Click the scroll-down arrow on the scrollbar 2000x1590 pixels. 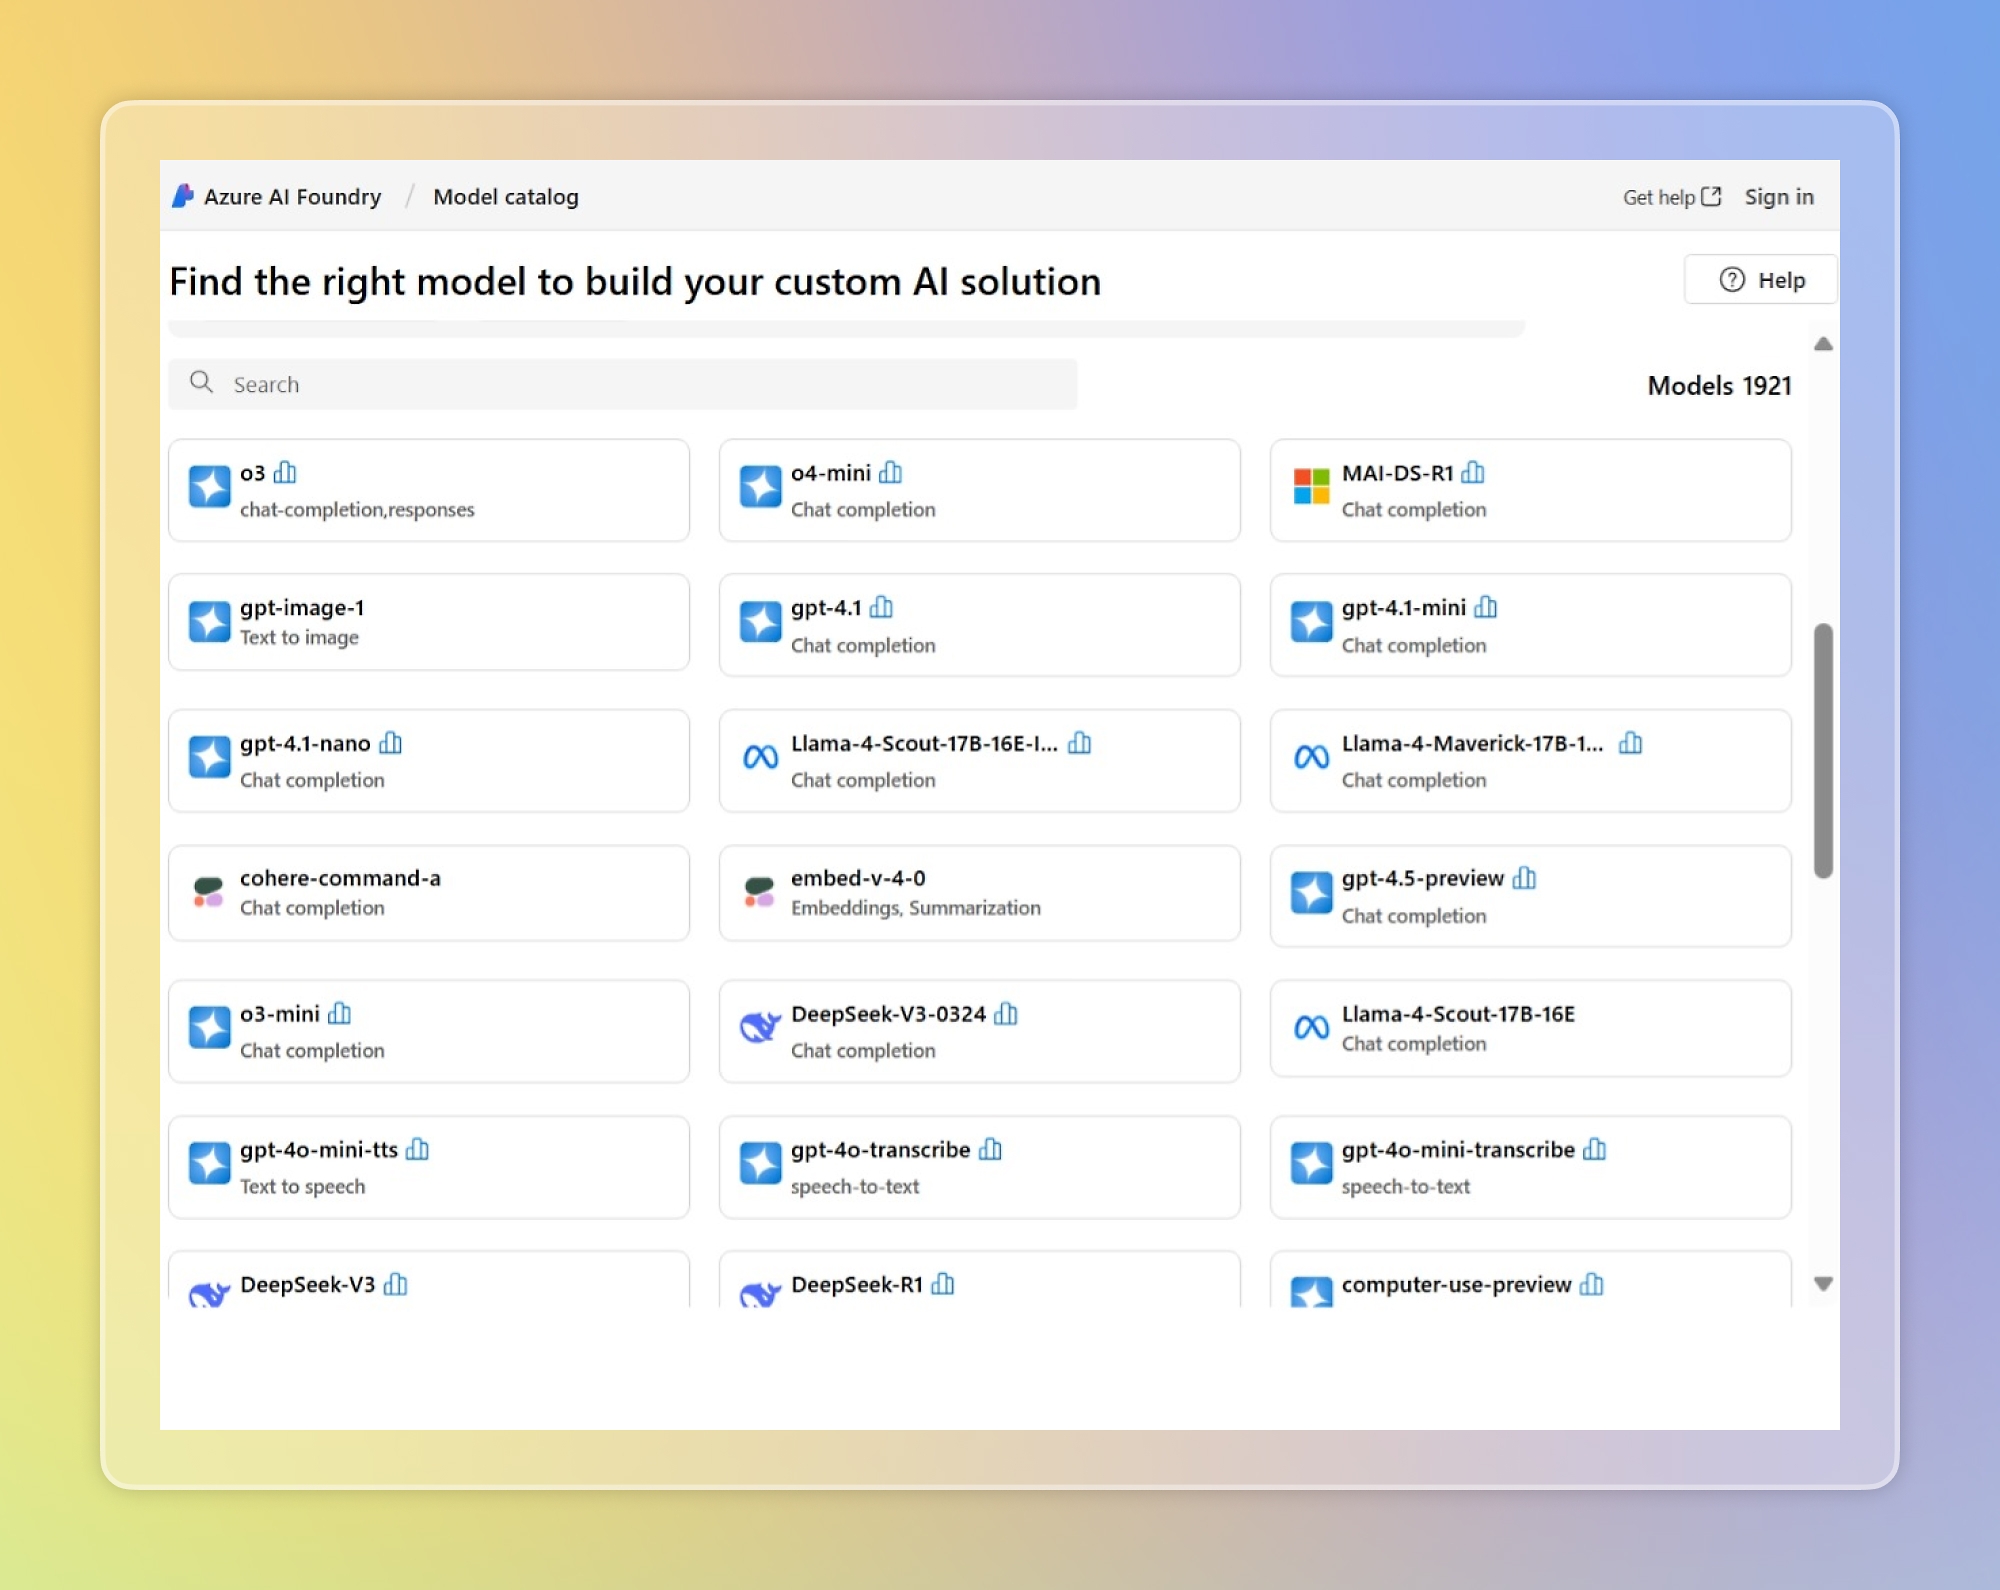coord(1823,1284)
